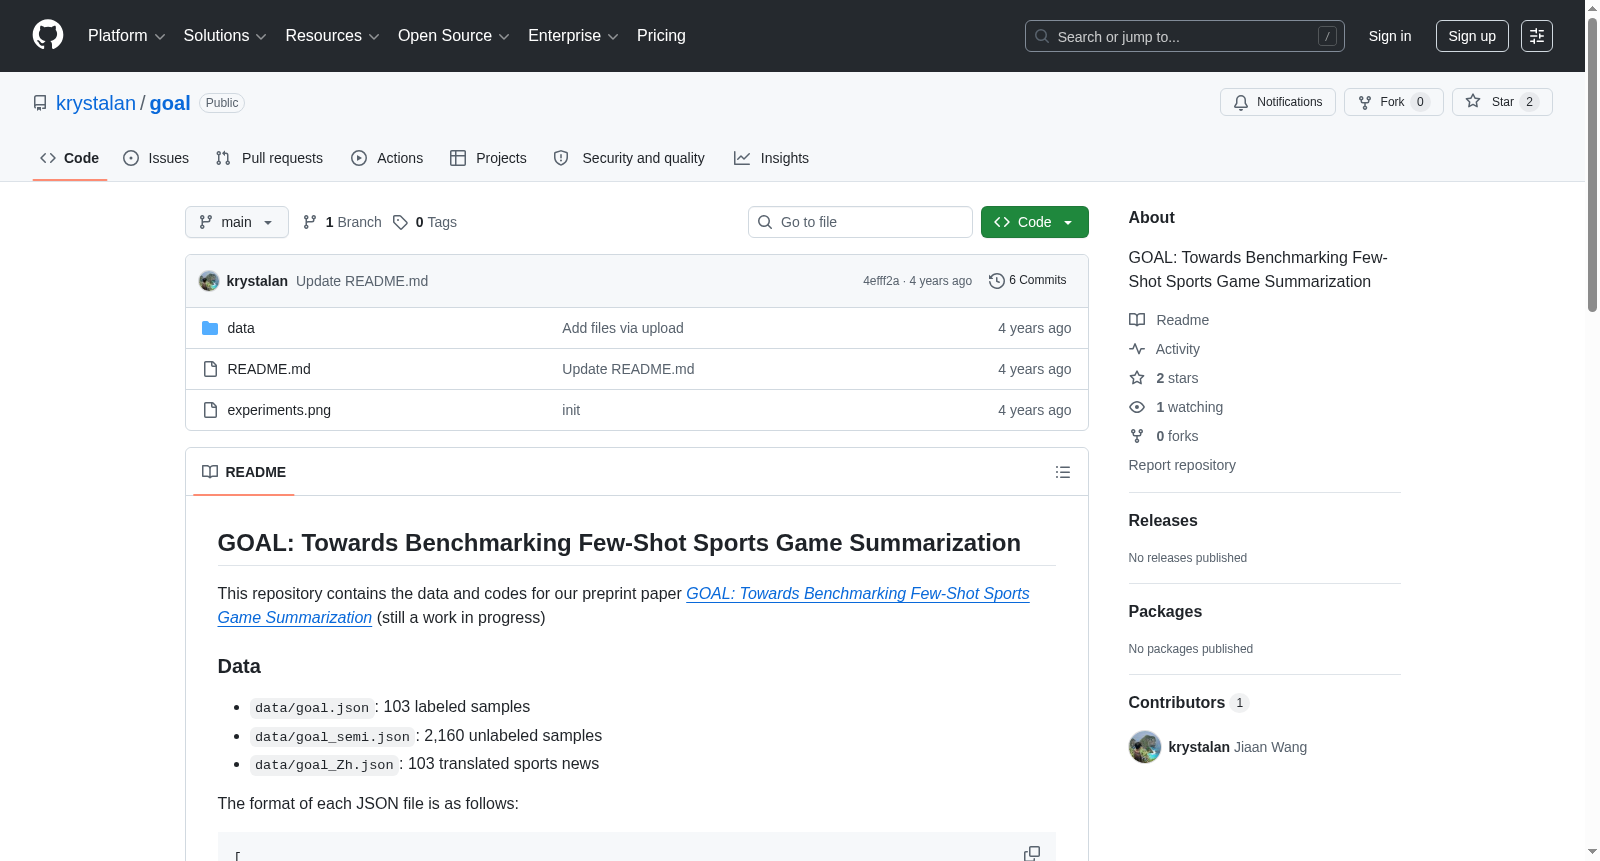Click the book icon next to Readme
Viewport: 1600px width, 861px height.
click(x=1137, y=320)
